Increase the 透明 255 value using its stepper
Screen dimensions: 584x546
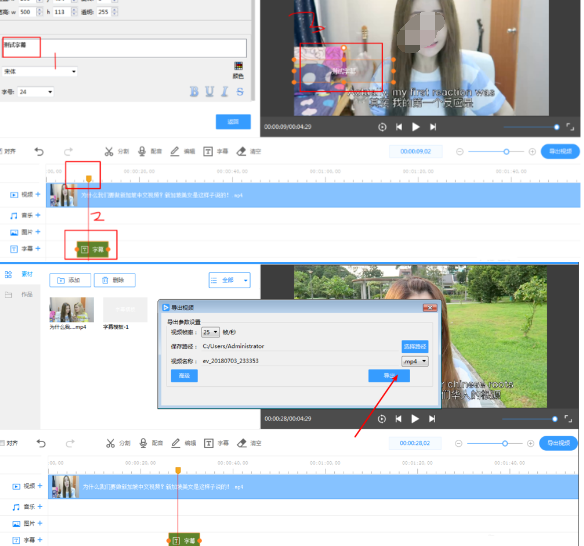pyautogui.click(x=115, y=9)
